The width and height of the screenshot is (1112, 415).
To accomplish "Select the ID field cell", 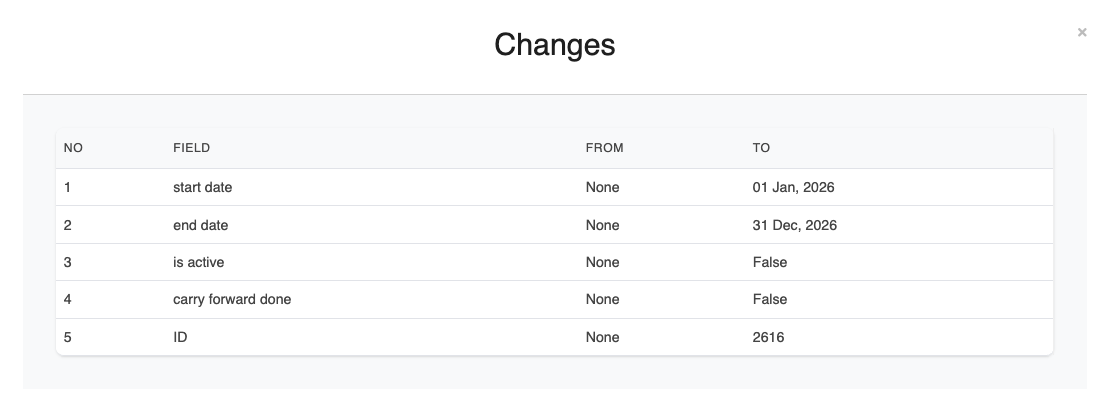I will [180, 337].
